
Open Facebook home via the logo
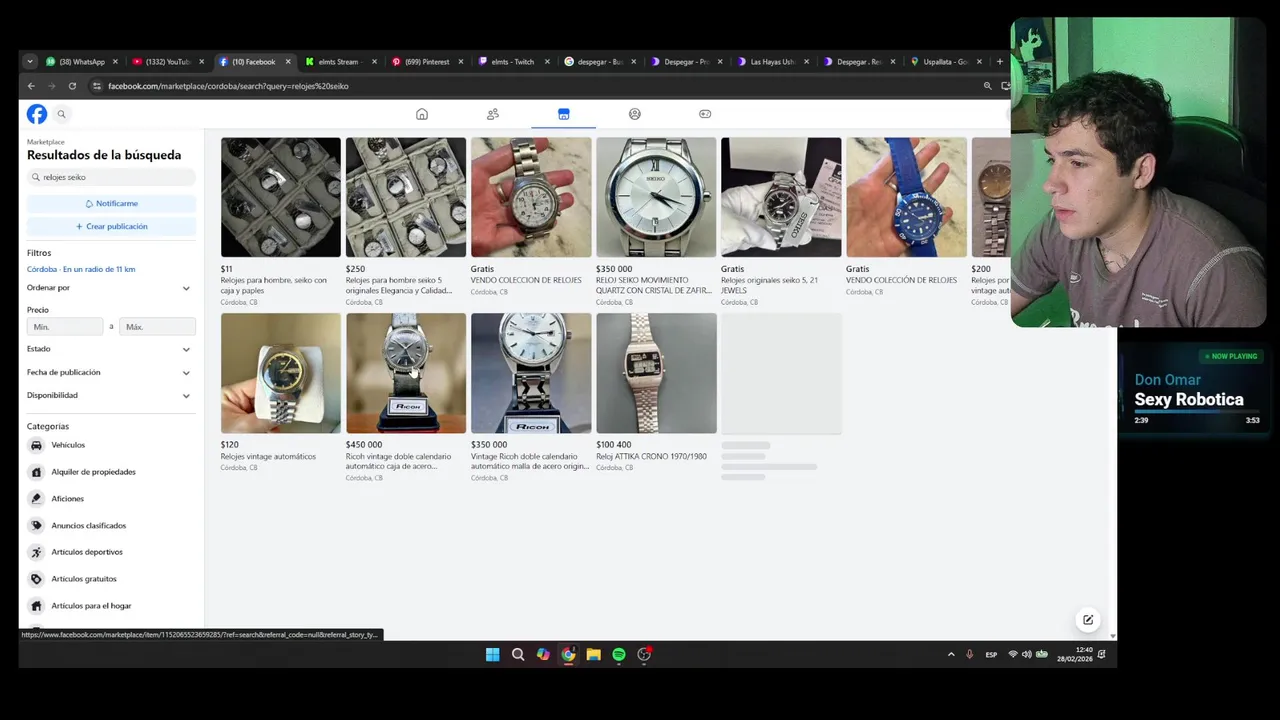[x=37, y=114]
